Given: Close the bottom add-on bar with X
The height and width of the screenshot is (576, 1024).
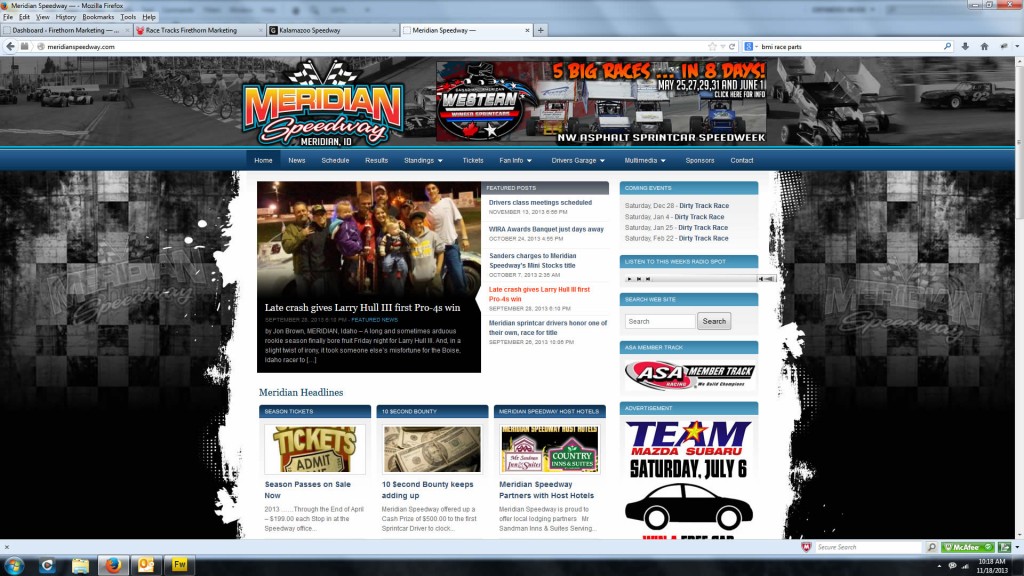Looking at the screenshot, I should pos(7,547).
